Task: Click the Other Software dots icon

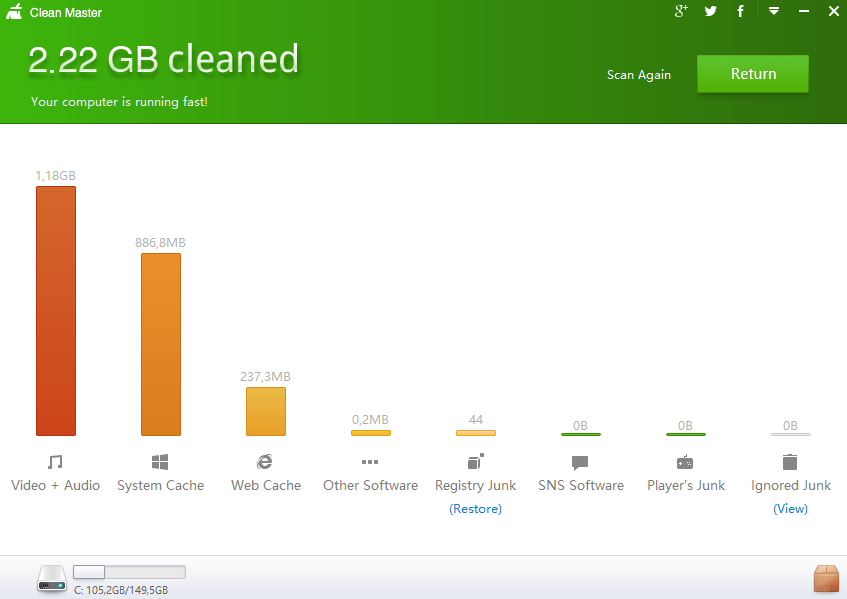Action: 370,462
